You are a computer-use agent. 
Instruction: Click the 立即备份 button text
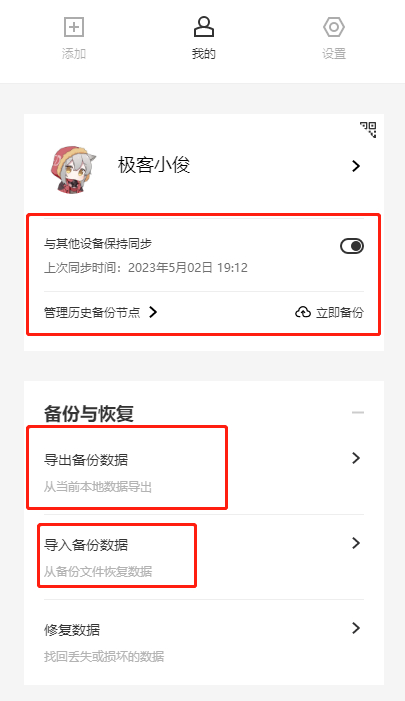pyautogui.click(x=340, y=312)
